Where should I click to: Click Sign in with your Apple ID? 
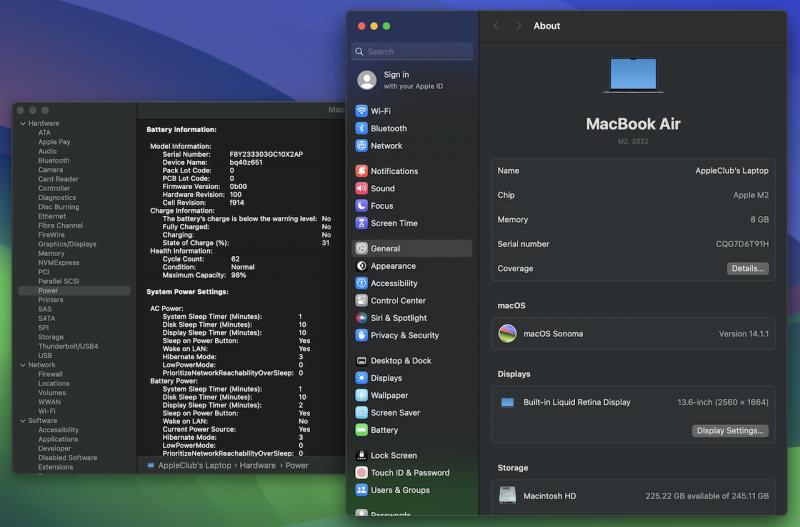tap(413, 80)
